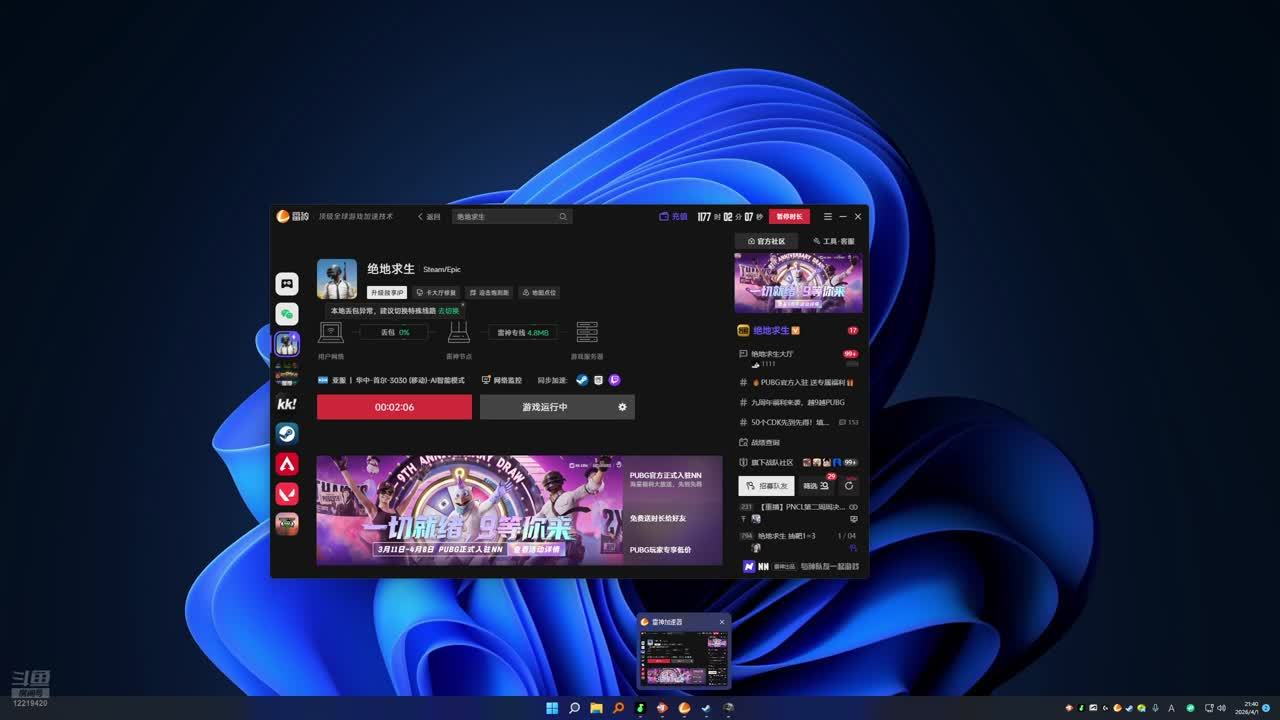Select the Apex Legends icon in sidebar
The width and height of the screenshot is (1280, 720).
tap(287, 464)
